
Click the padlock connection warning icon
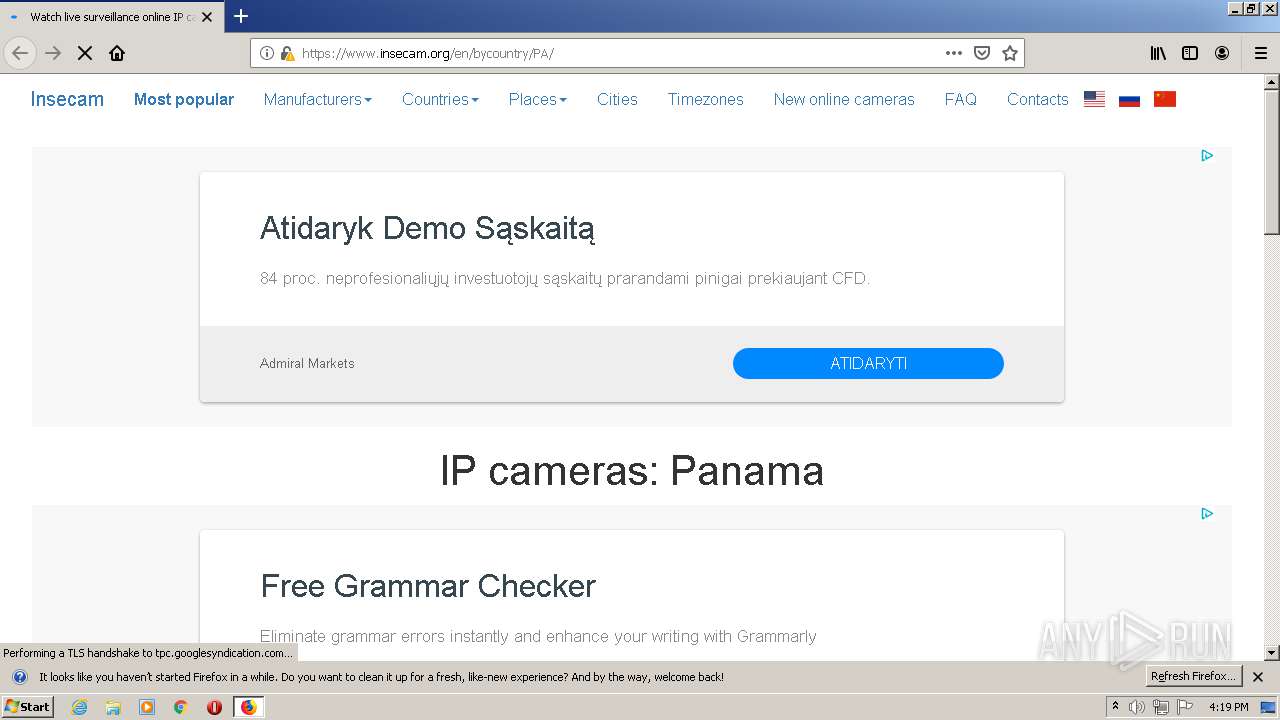287,53
